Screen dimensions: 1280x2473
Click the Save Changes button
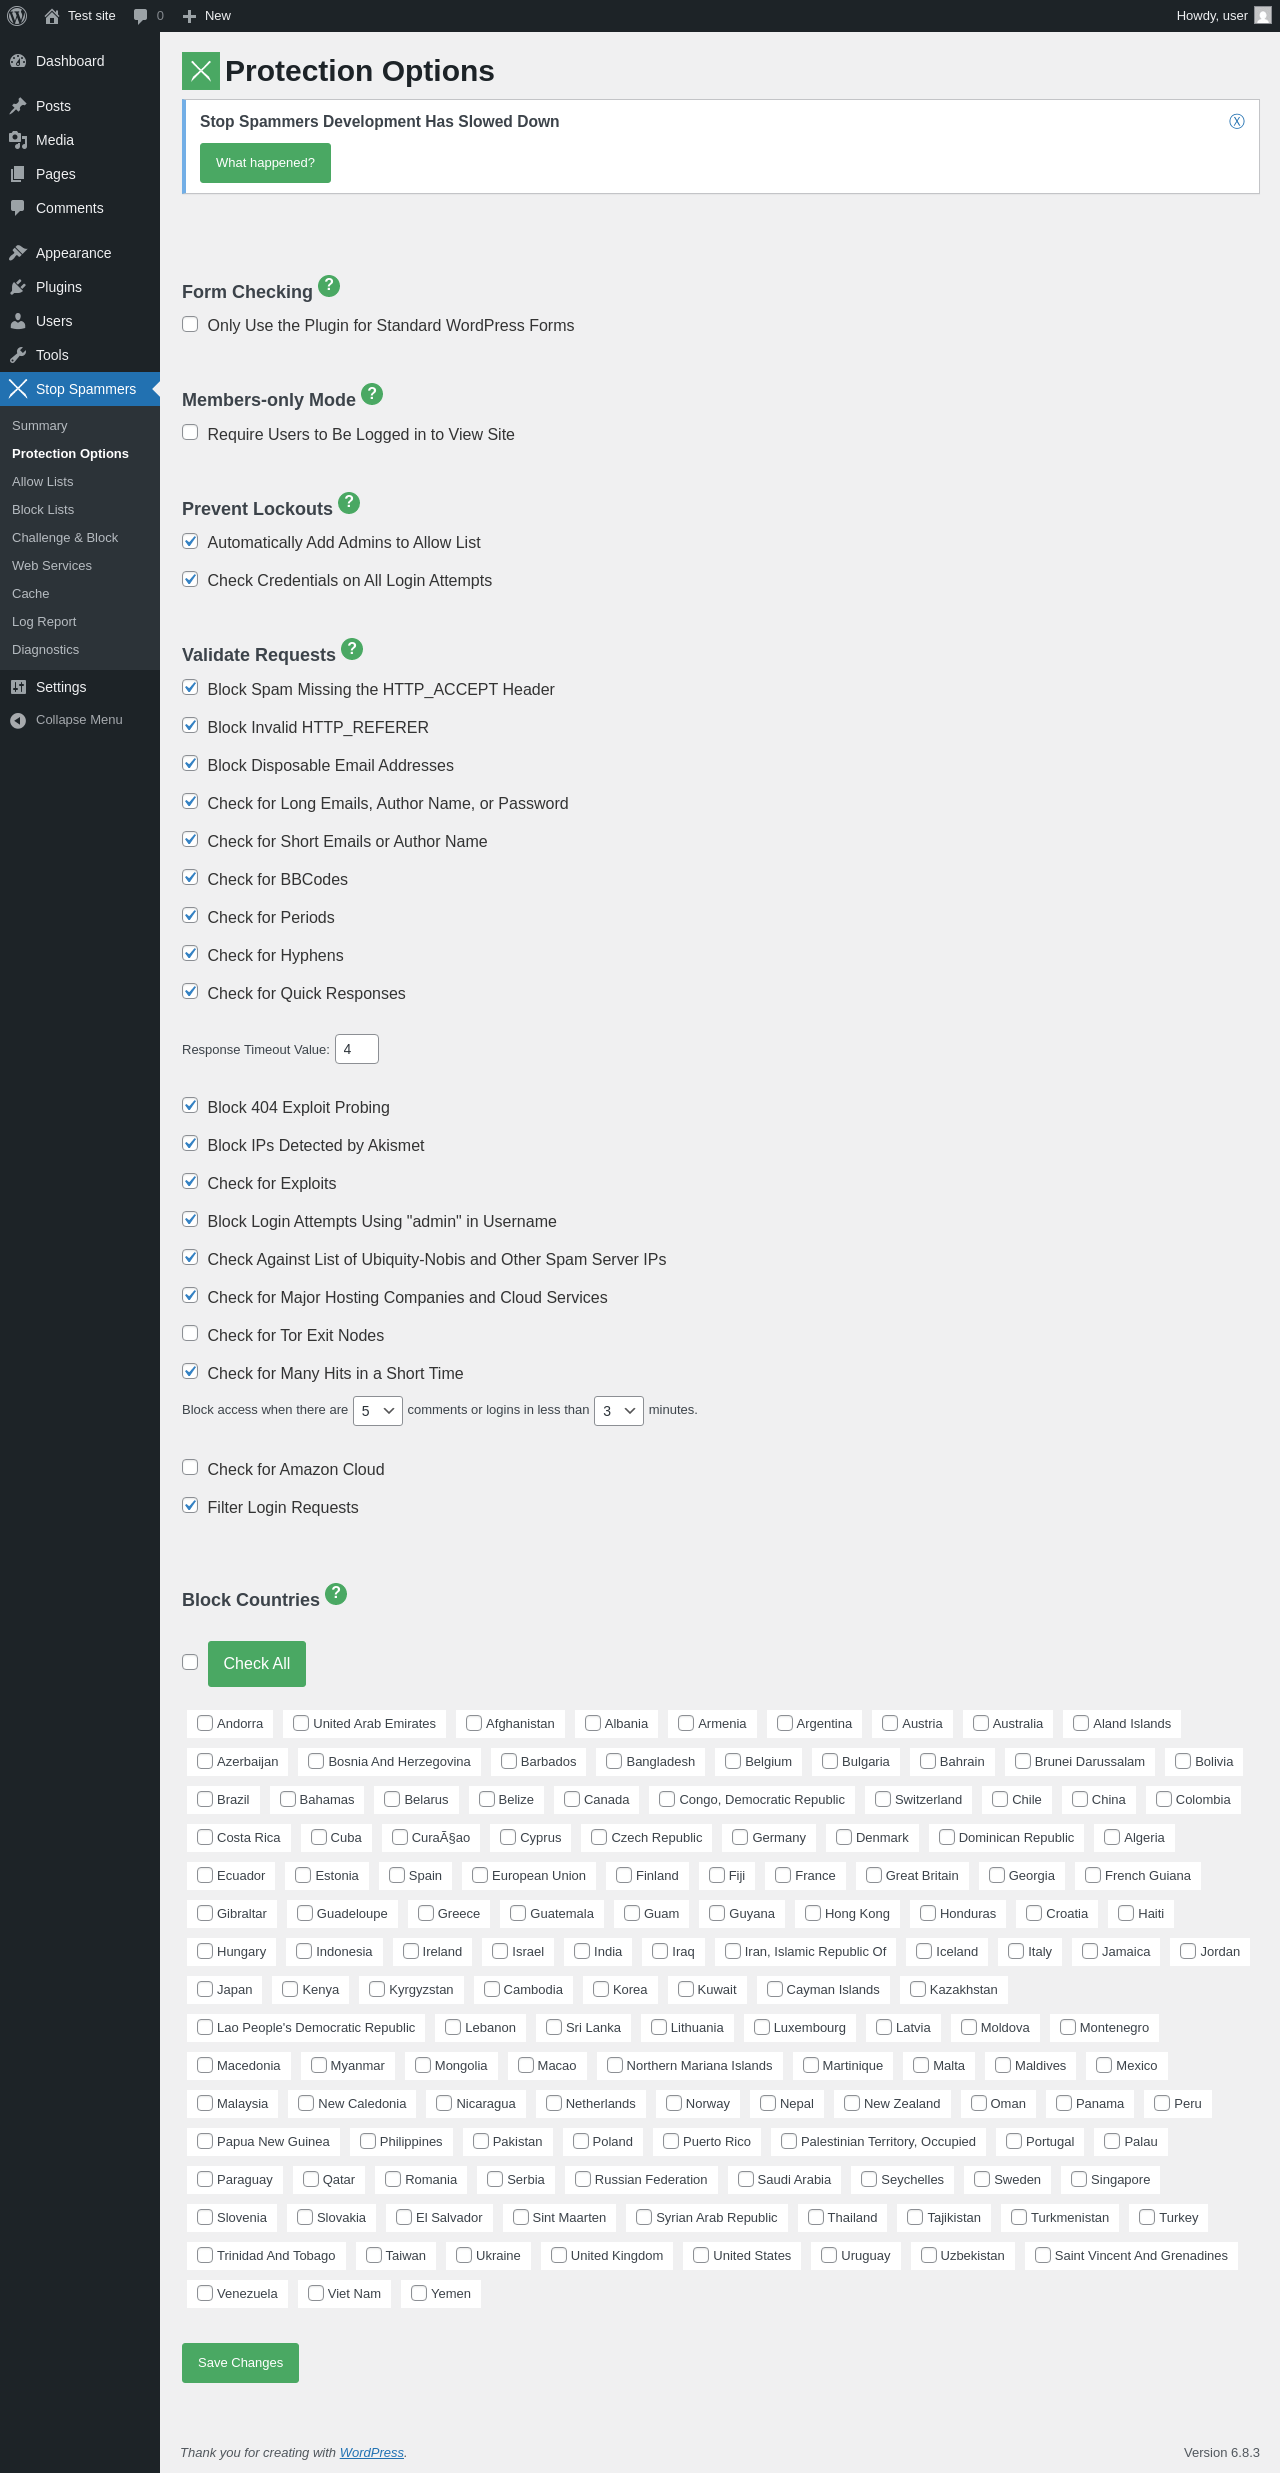tap(240, 2363)
